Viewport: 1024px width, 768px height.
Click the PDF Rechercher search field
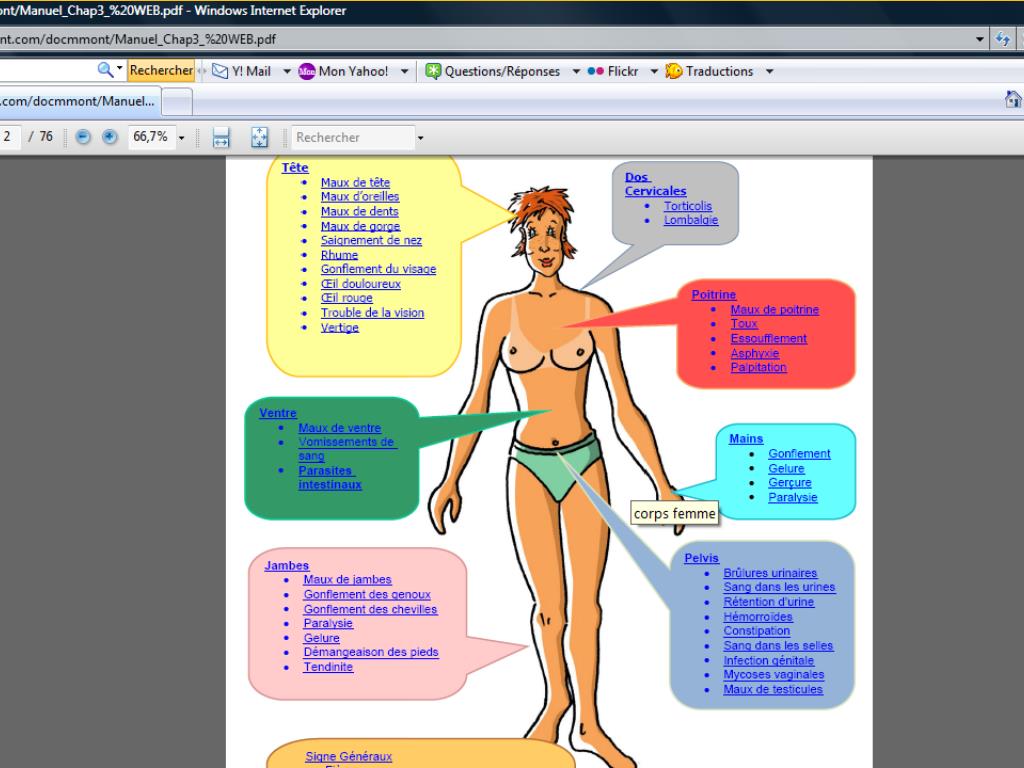point(353,137)
